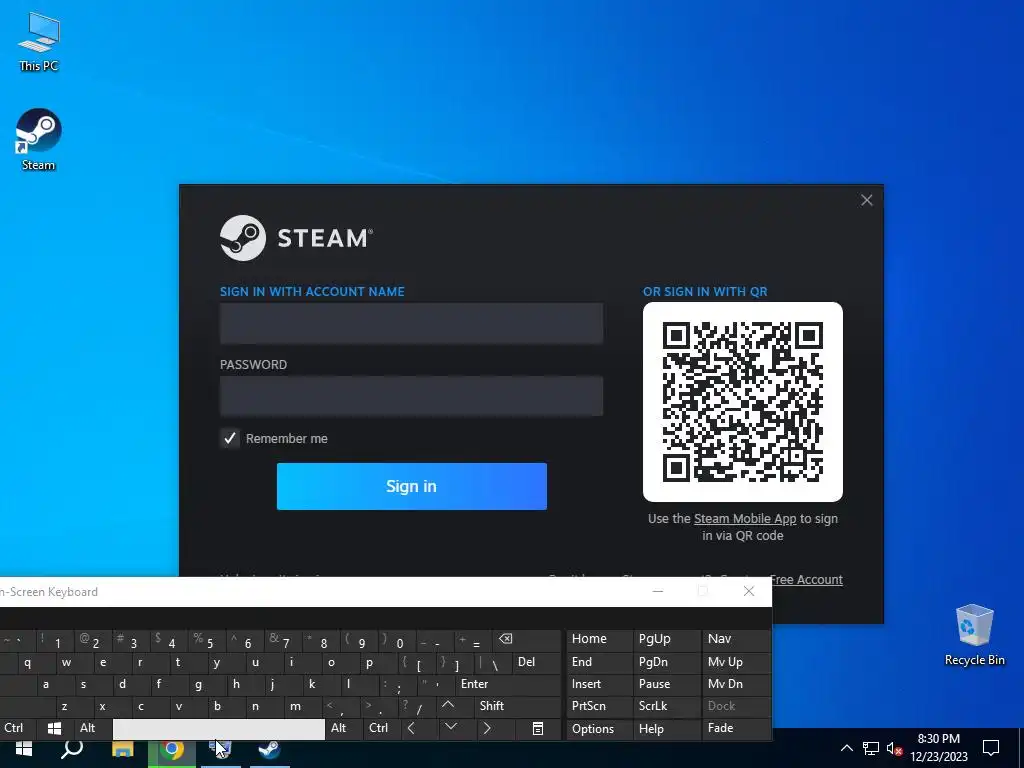Click the Steam QR code image
The height and width of the screenshot is (768, 1024).
743,402
